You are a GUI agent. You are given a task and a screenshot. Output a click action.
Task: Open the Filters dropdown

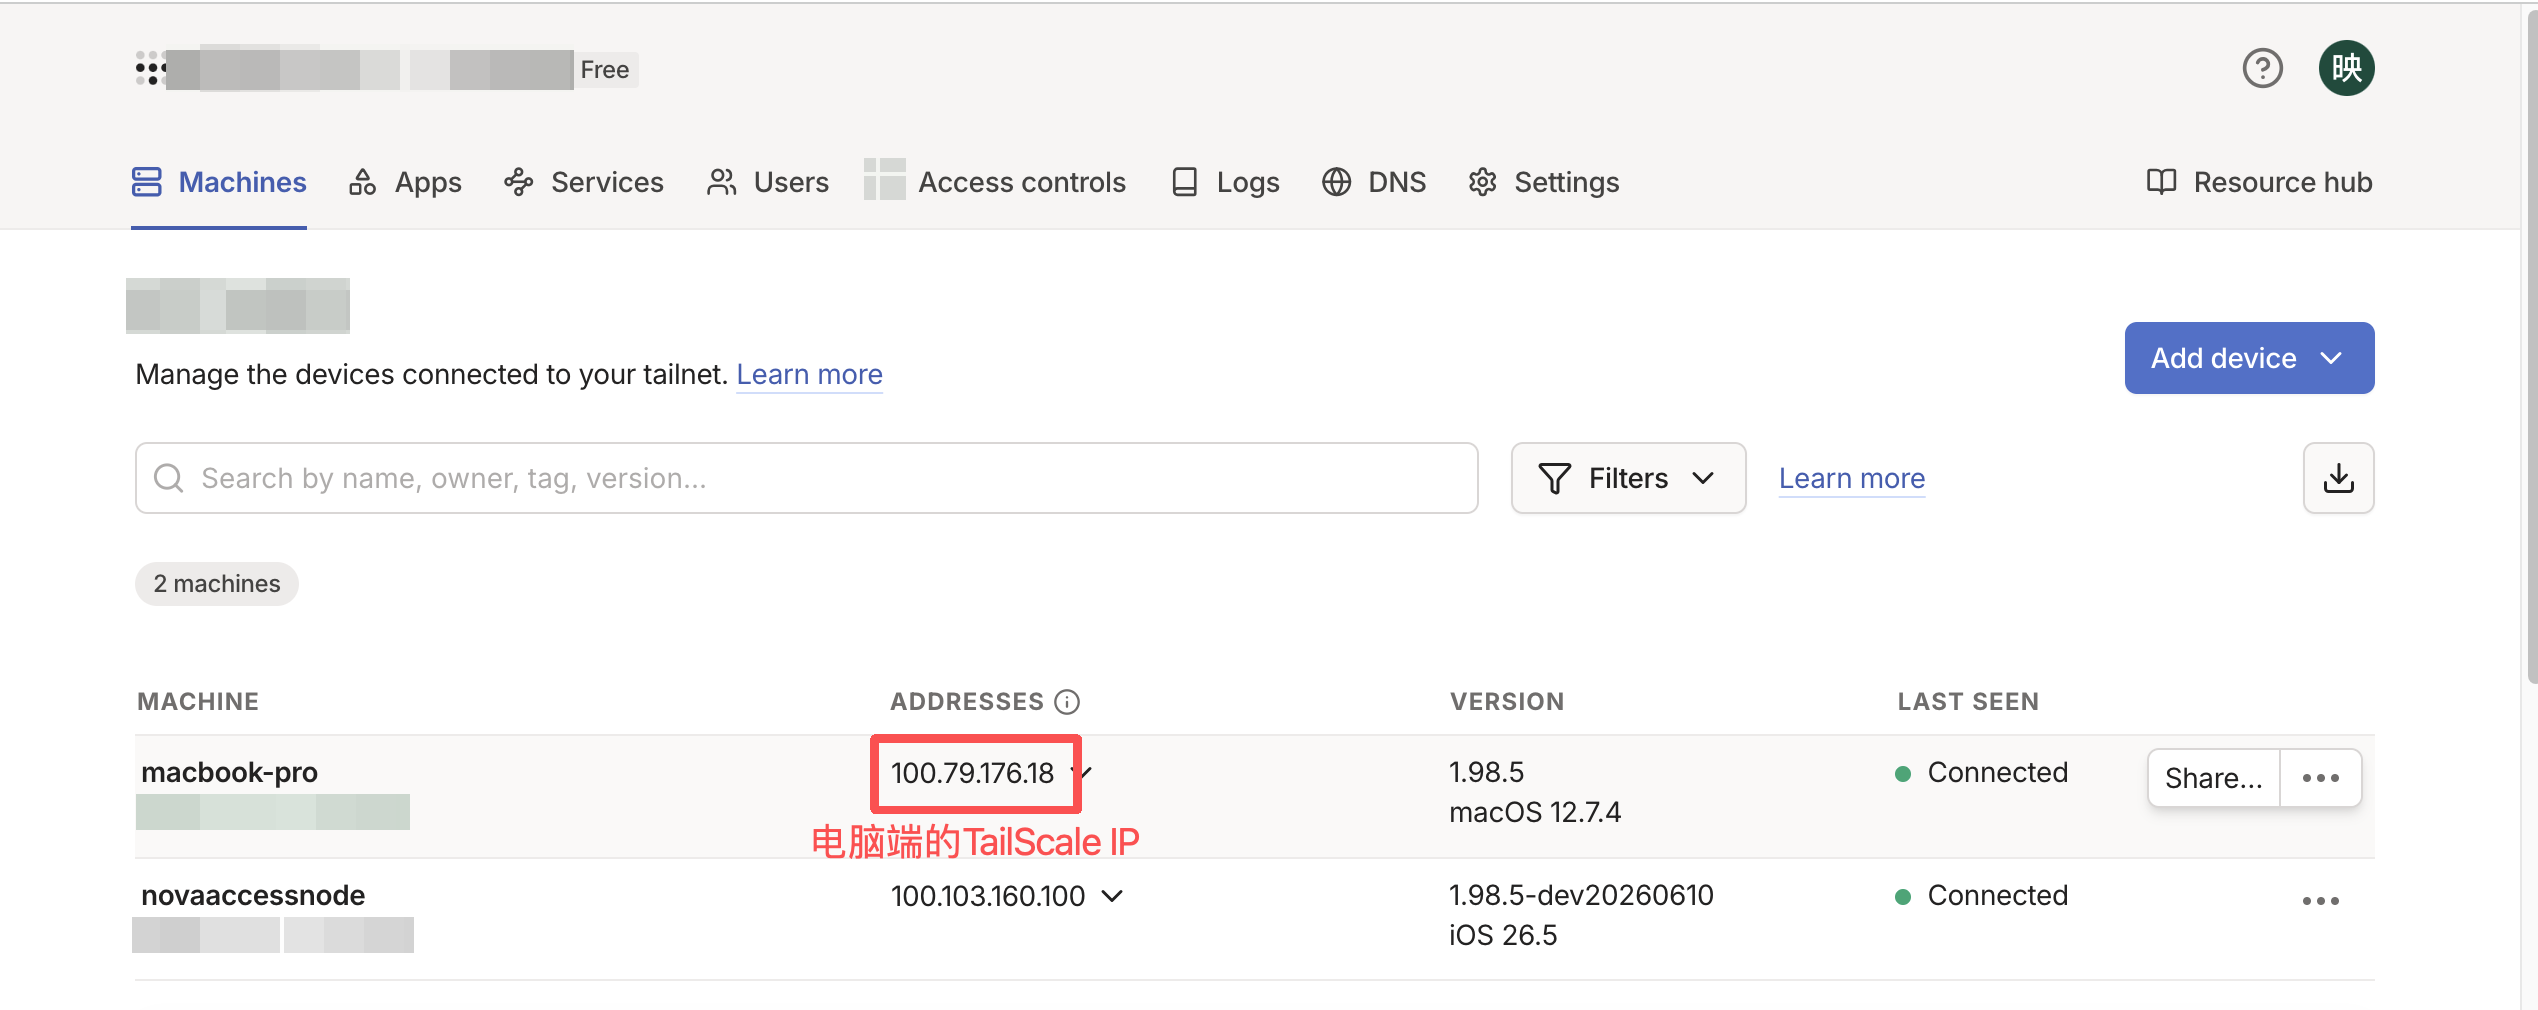[1628, 478]
